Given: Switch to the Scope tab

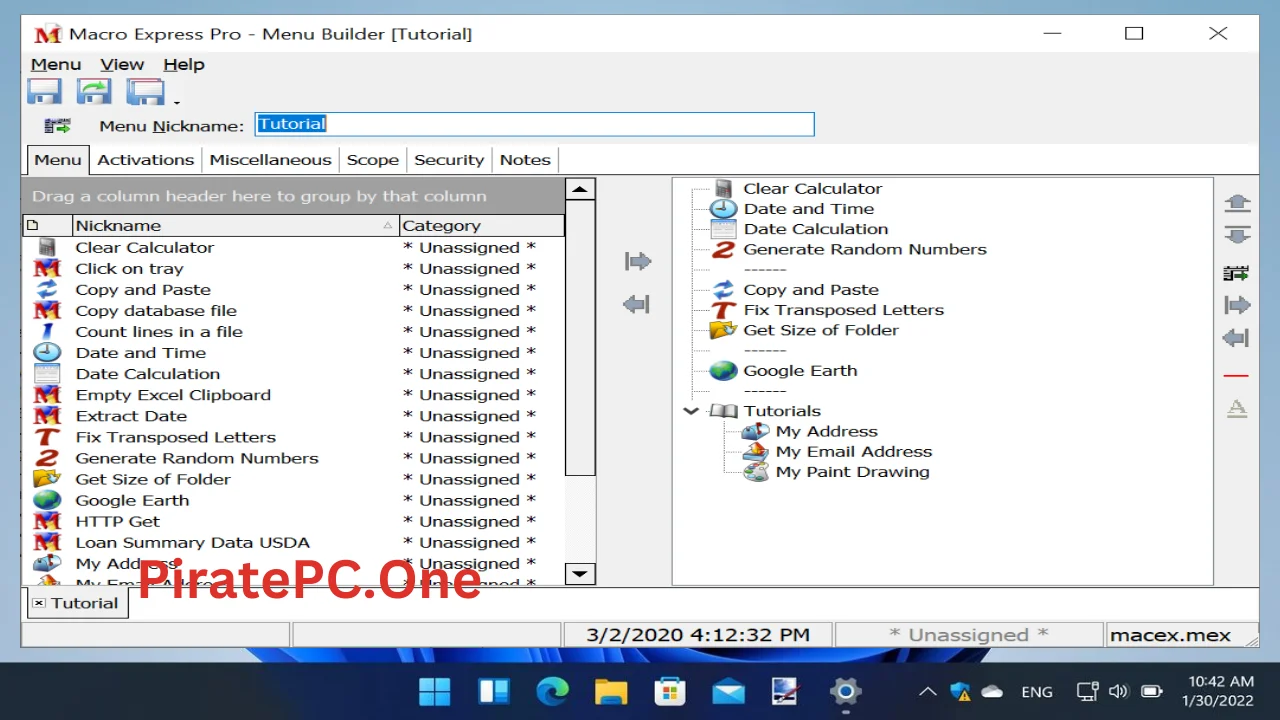Looking at the screenshot, I should [x=373, y=160].
